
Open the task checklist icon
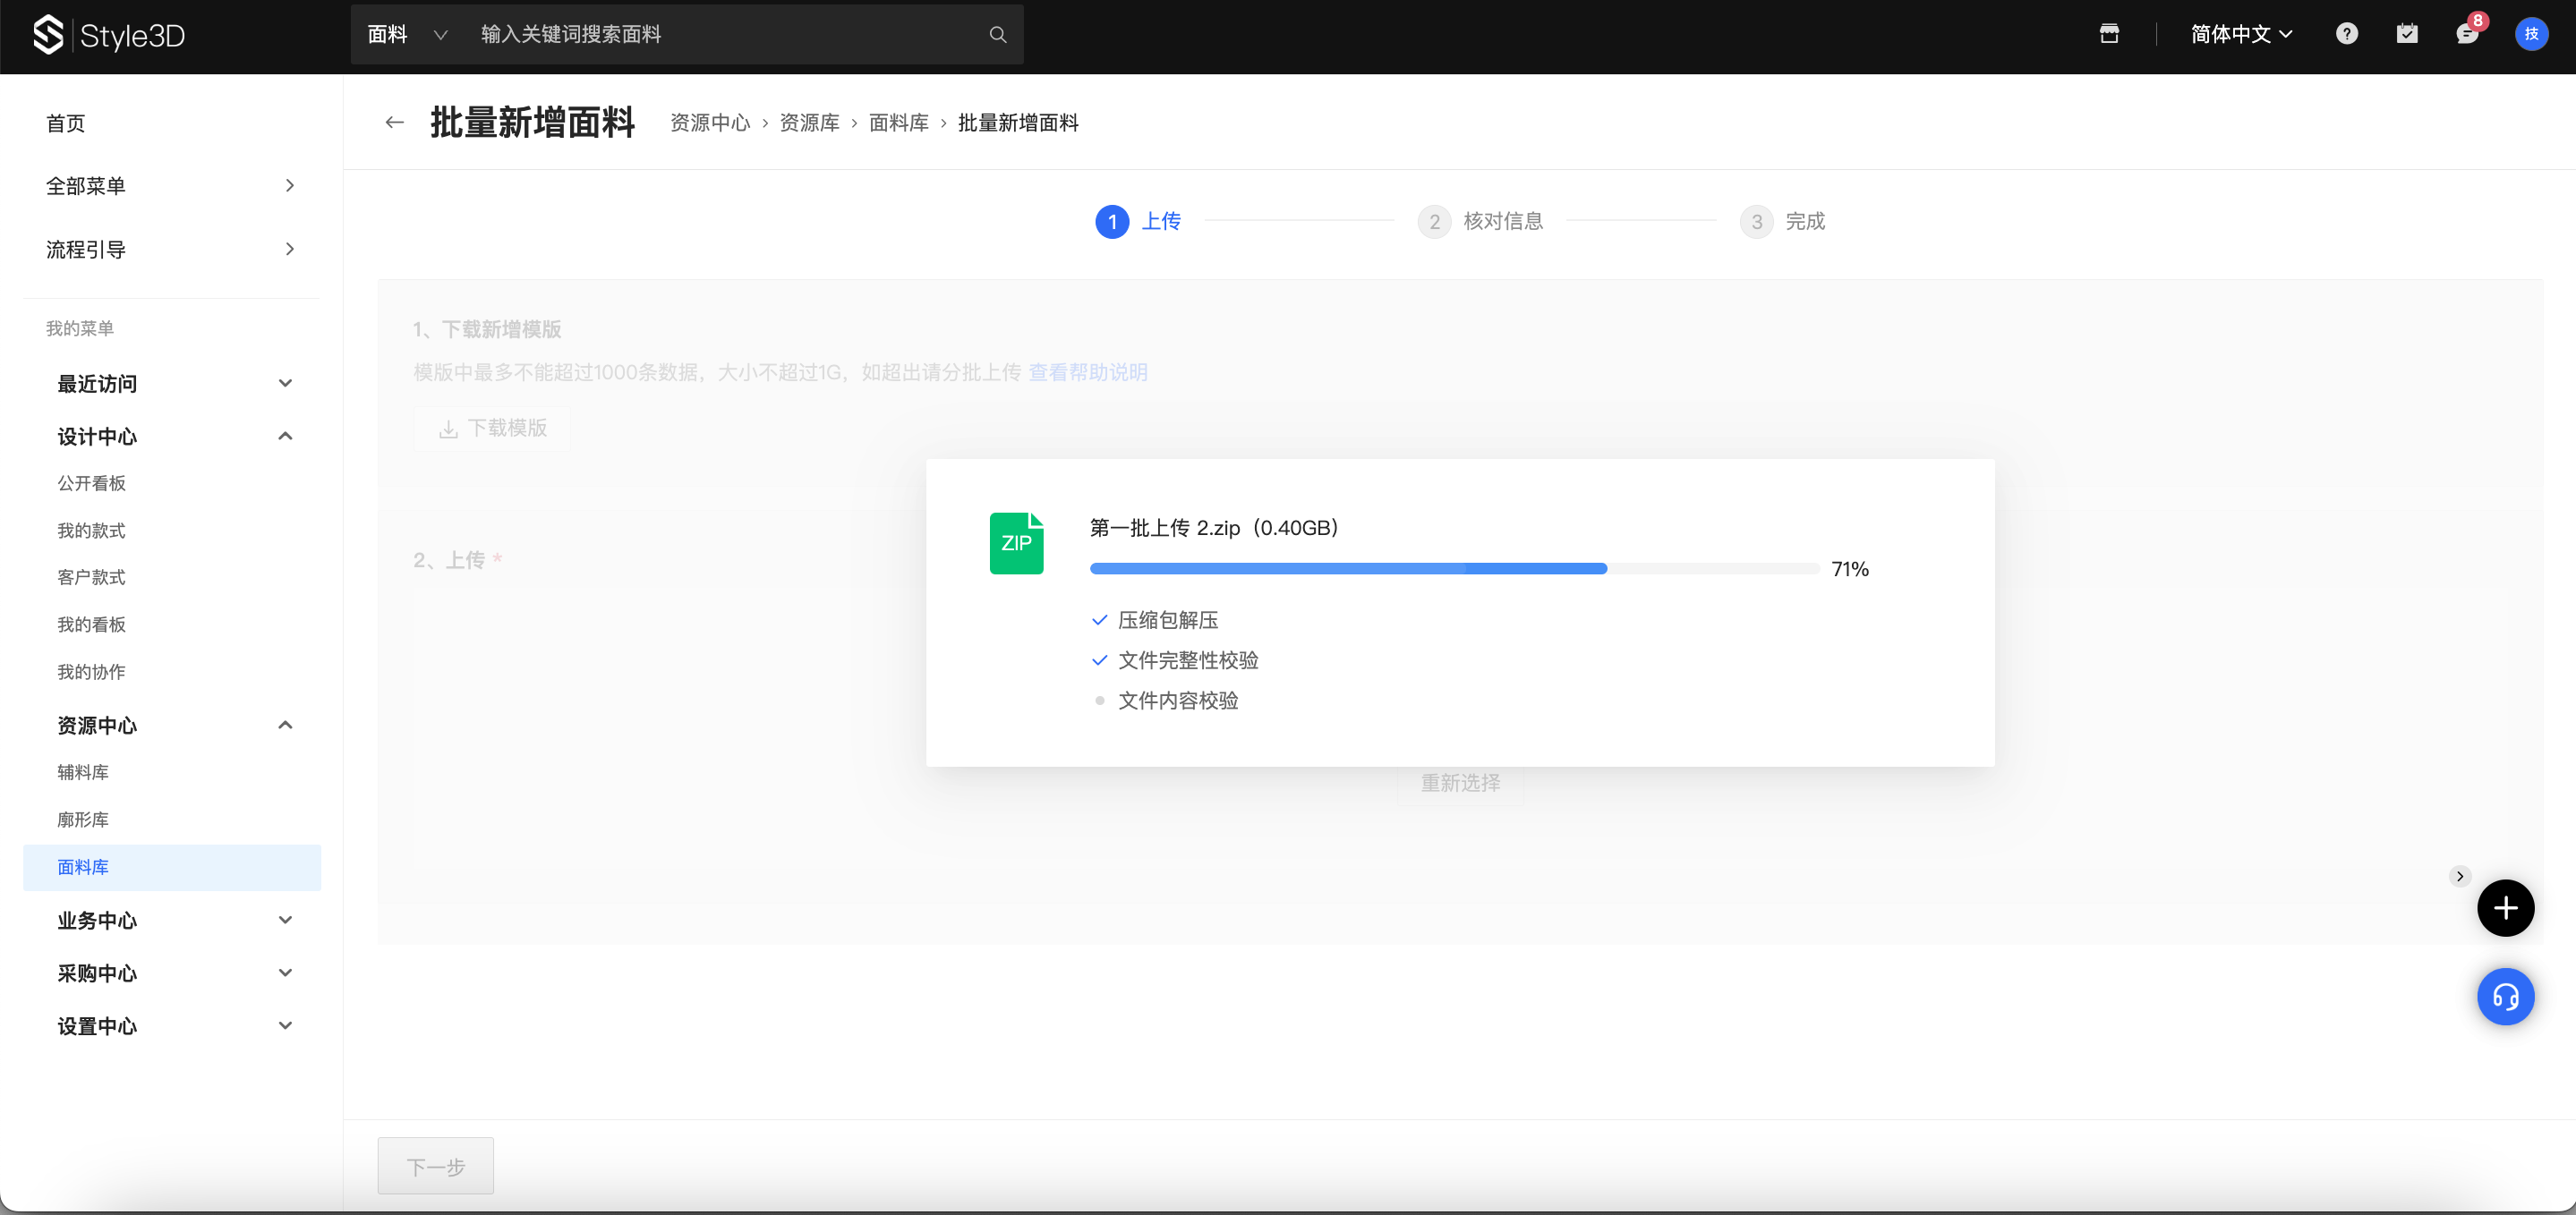2406,34
